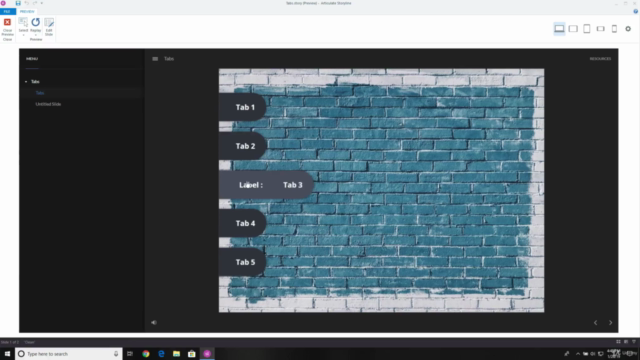Click the microphone icon in search box
Viewport: 640px width, 360px height.
(x=116, y=354)
